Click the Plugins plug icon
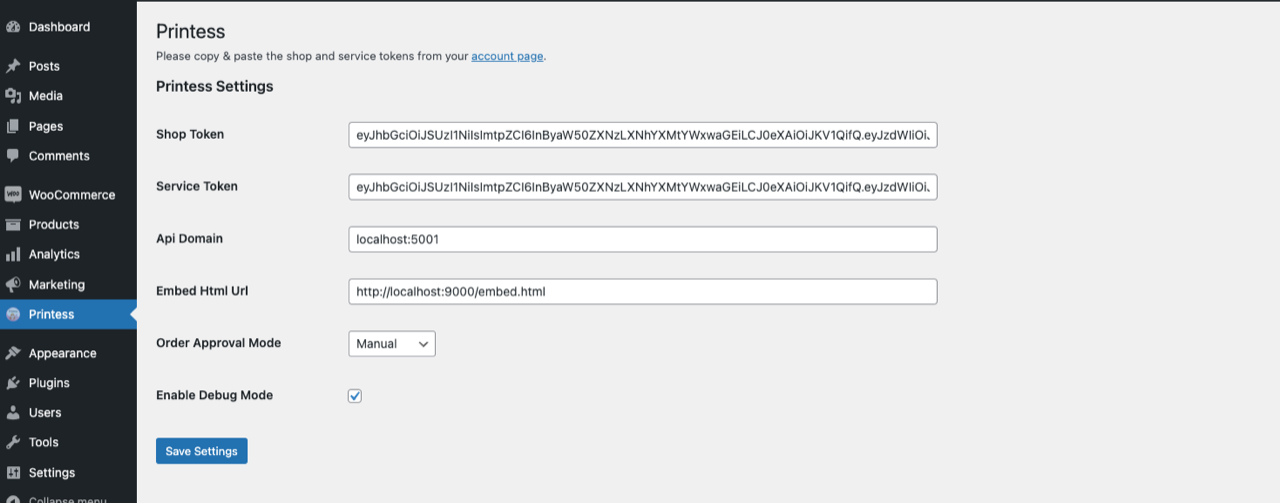The image size is (1280, 503). pyautogui.click(x=13, y=383)
